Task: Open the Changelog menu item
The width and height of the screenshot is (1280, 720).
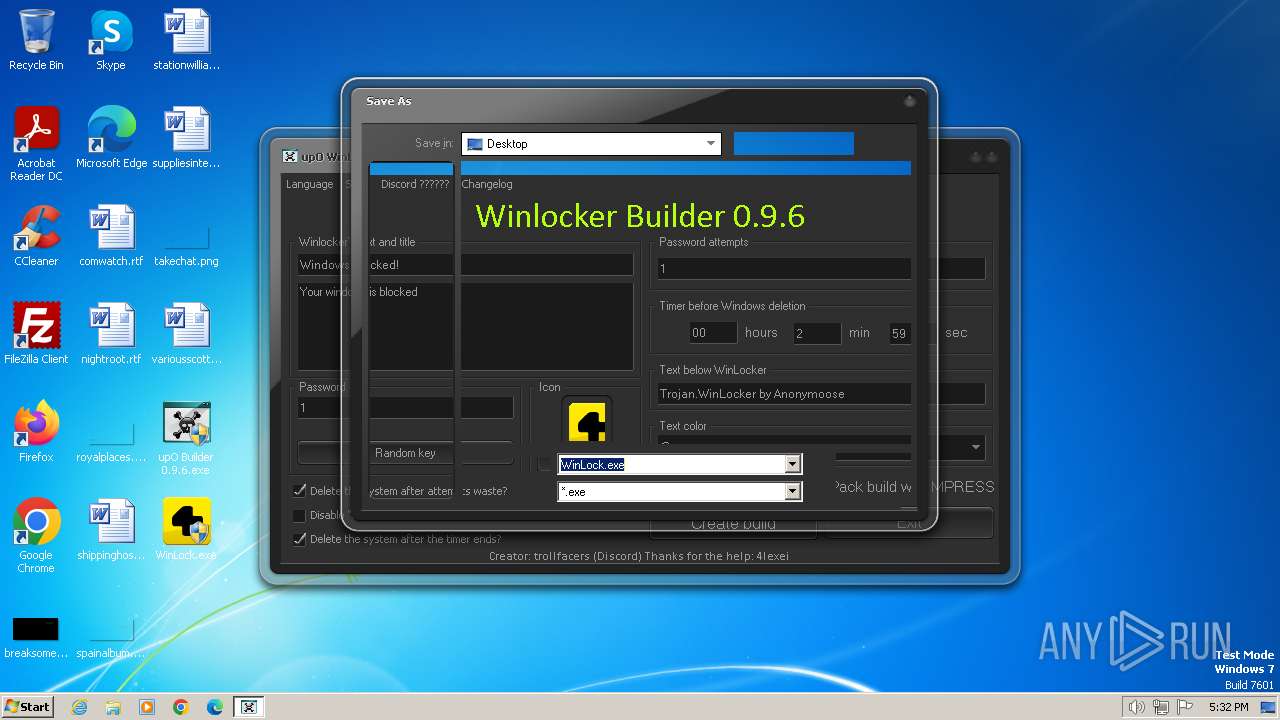Action: [487, 184]
